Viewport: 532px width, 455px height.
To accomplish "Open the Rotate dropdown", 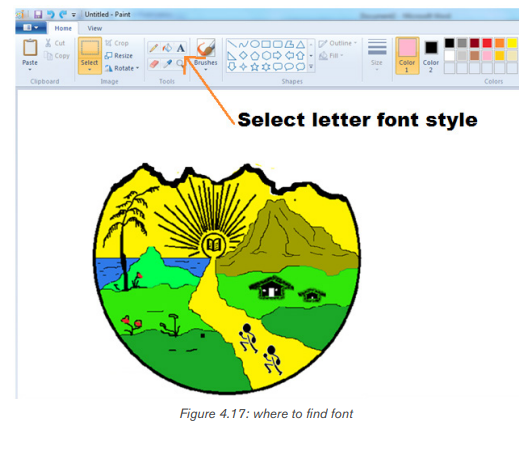I will (x=122, y=68).
